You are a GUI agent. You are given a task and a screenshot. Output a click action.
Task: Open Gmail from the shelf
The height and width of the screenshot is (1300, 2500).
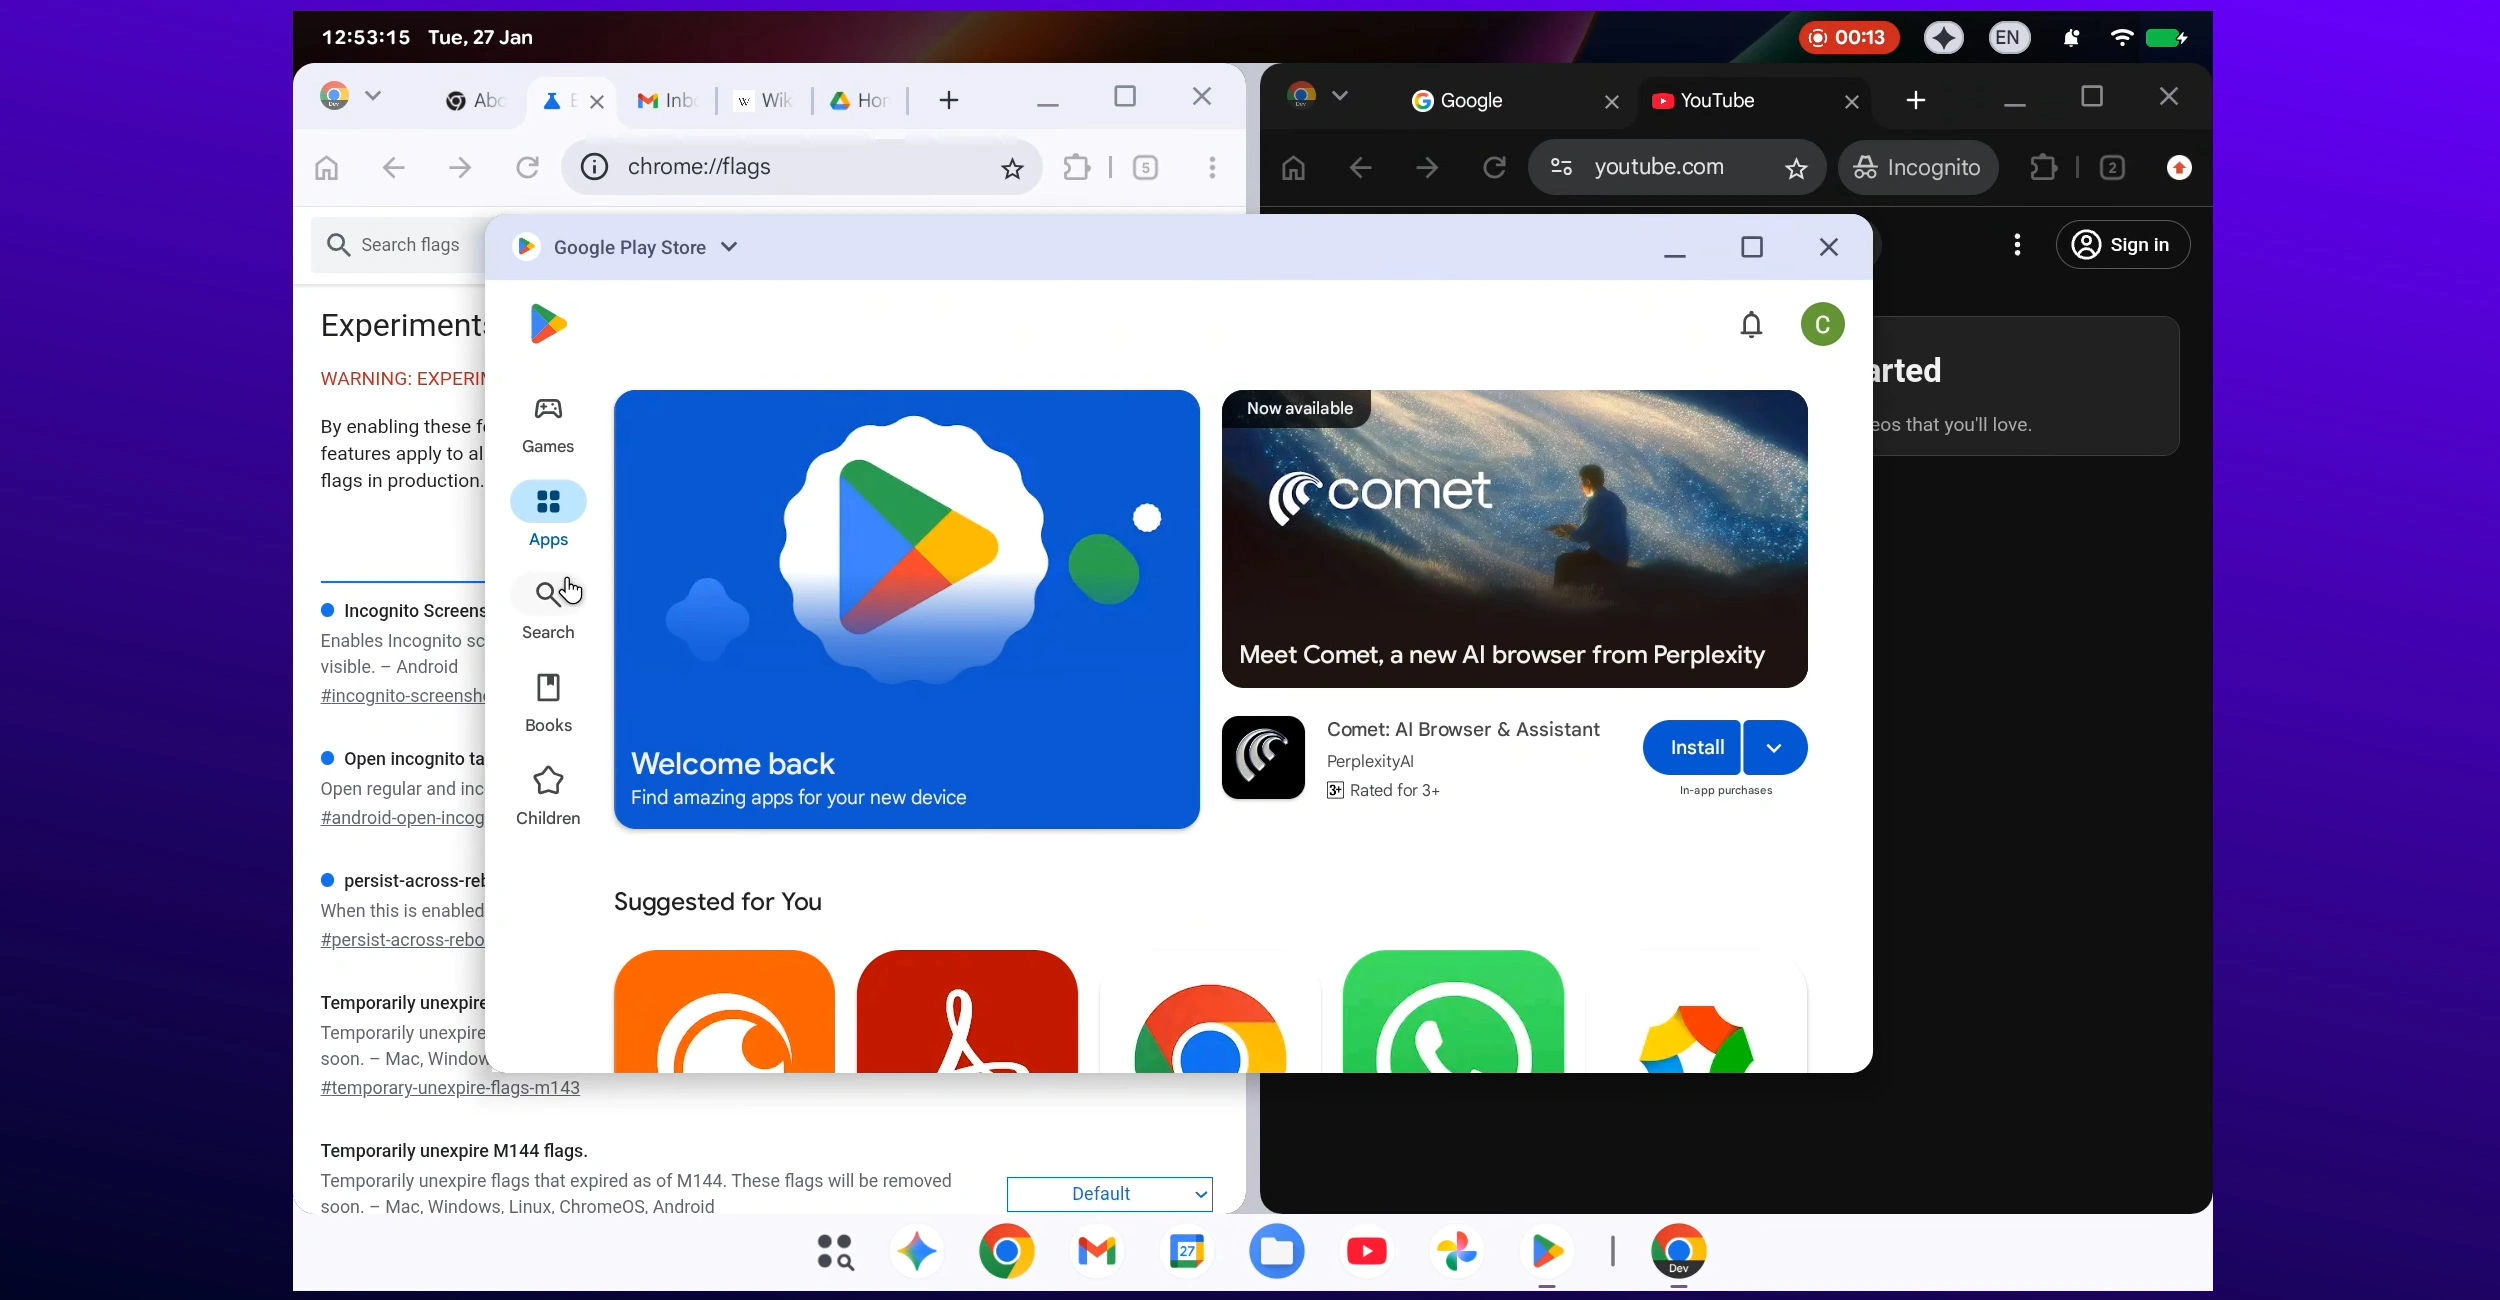[x=1097, y=1251]
